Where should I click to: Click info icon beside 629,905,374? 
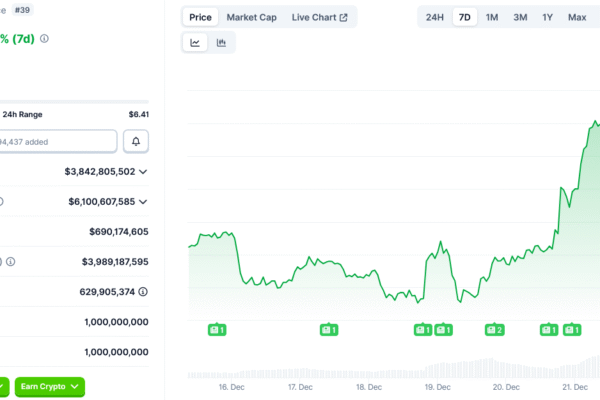[144, 292]
